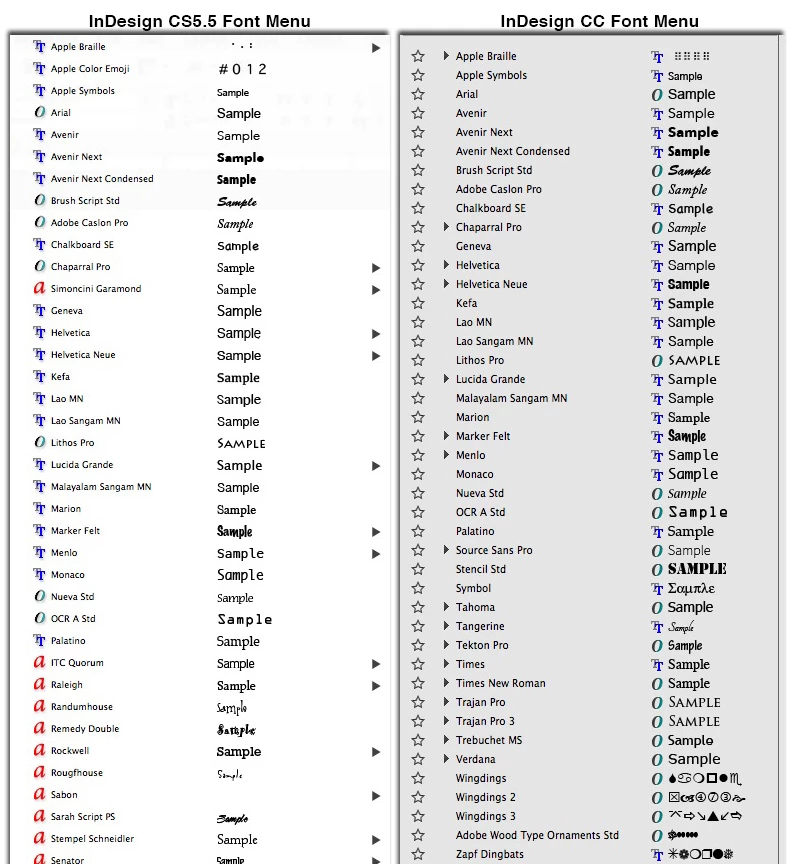
Task: Click the red Type 1 icon beside Simoncini Garamond
Action: point(39,288)
